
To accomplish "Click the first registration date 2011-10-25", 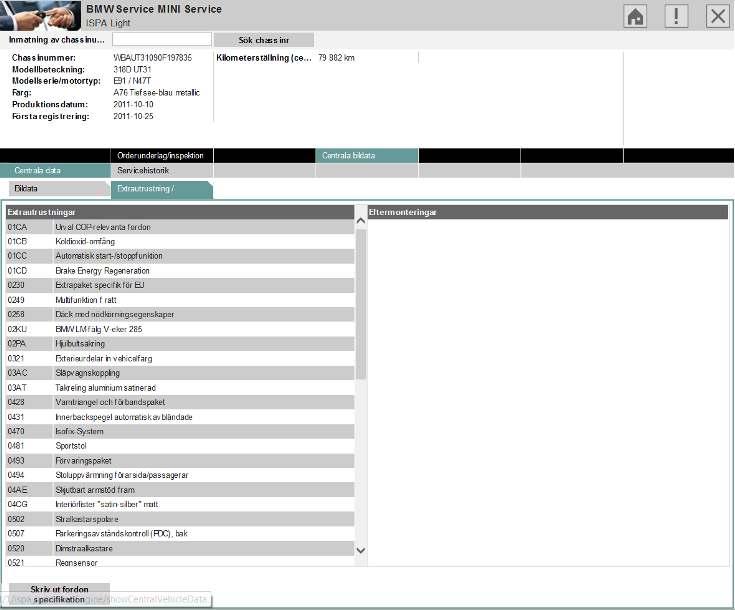I will [133, 116].
